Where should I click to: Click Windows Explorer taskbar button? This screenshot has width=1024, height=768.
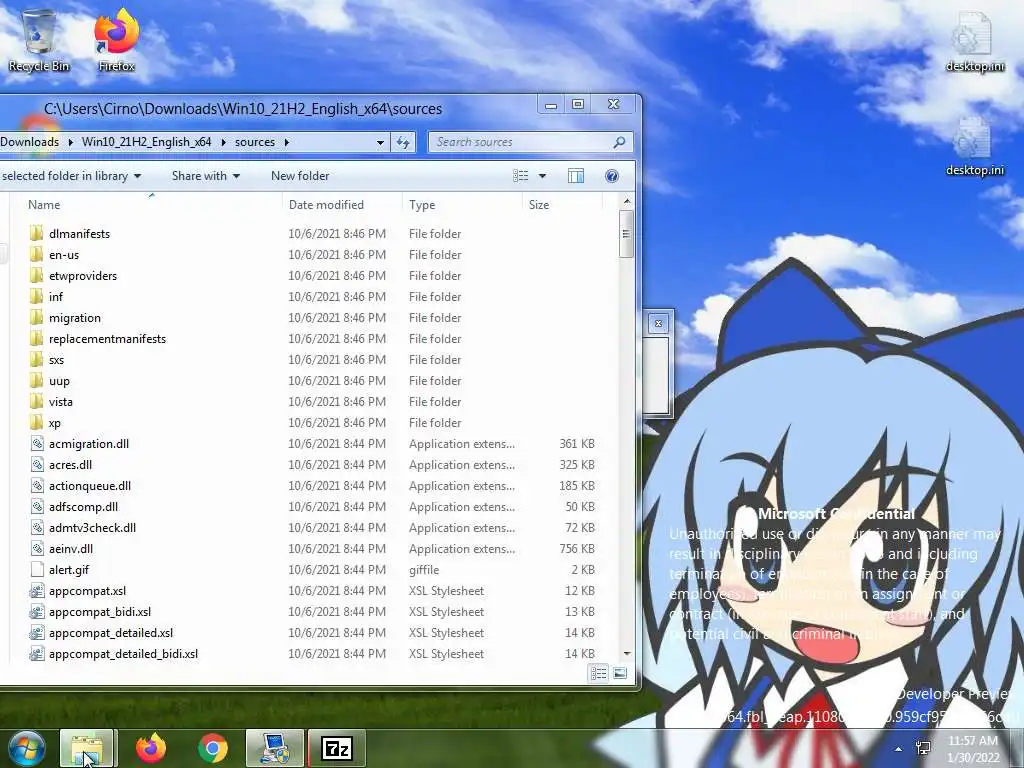87,748
